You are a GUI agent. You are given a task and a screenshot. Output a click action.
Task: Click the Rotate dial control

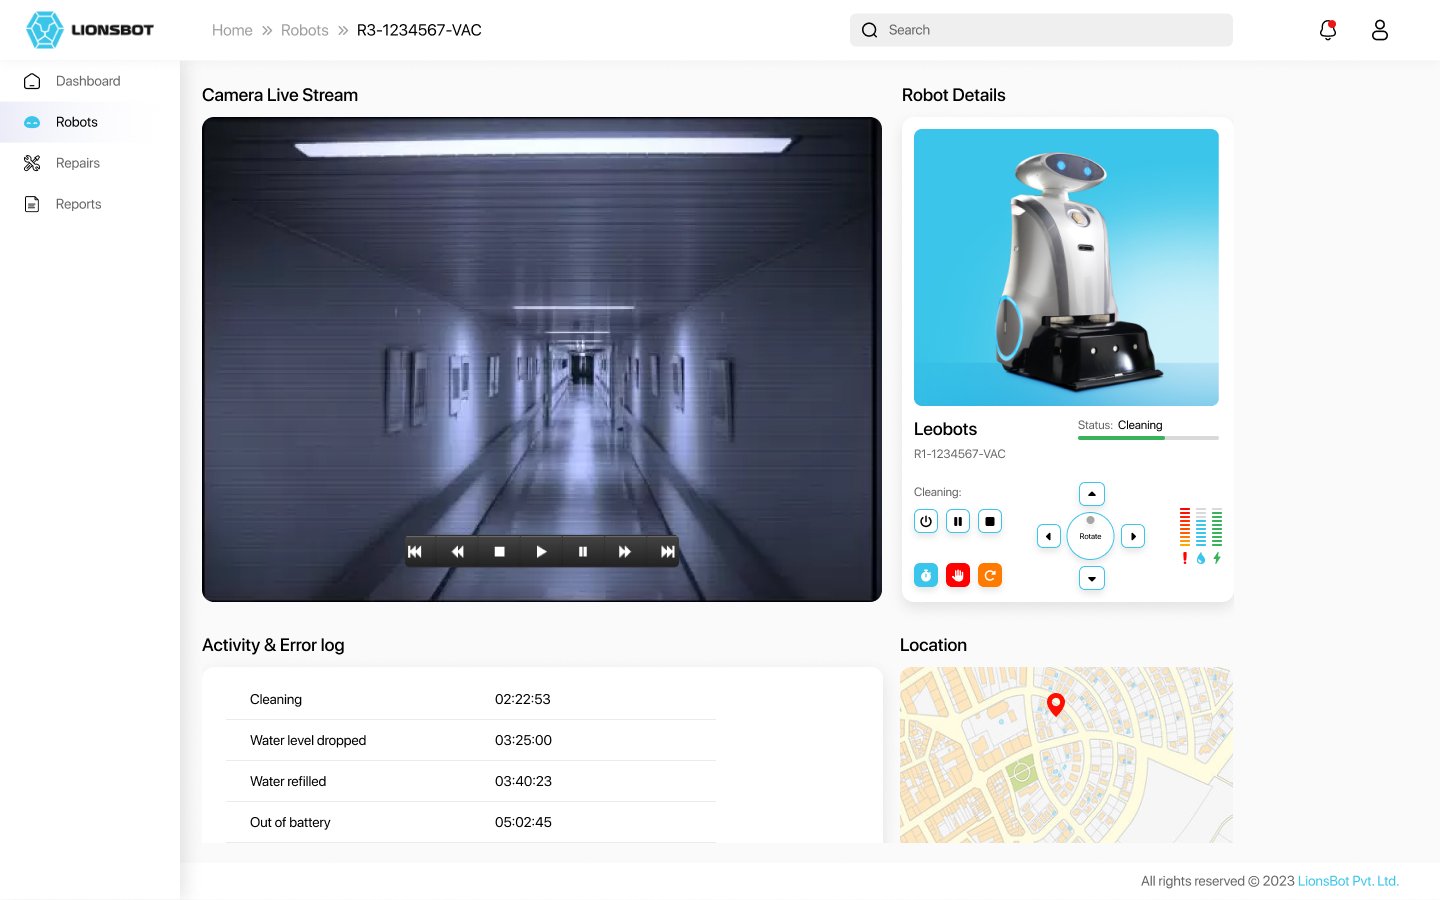click(x=1091, y=536)
